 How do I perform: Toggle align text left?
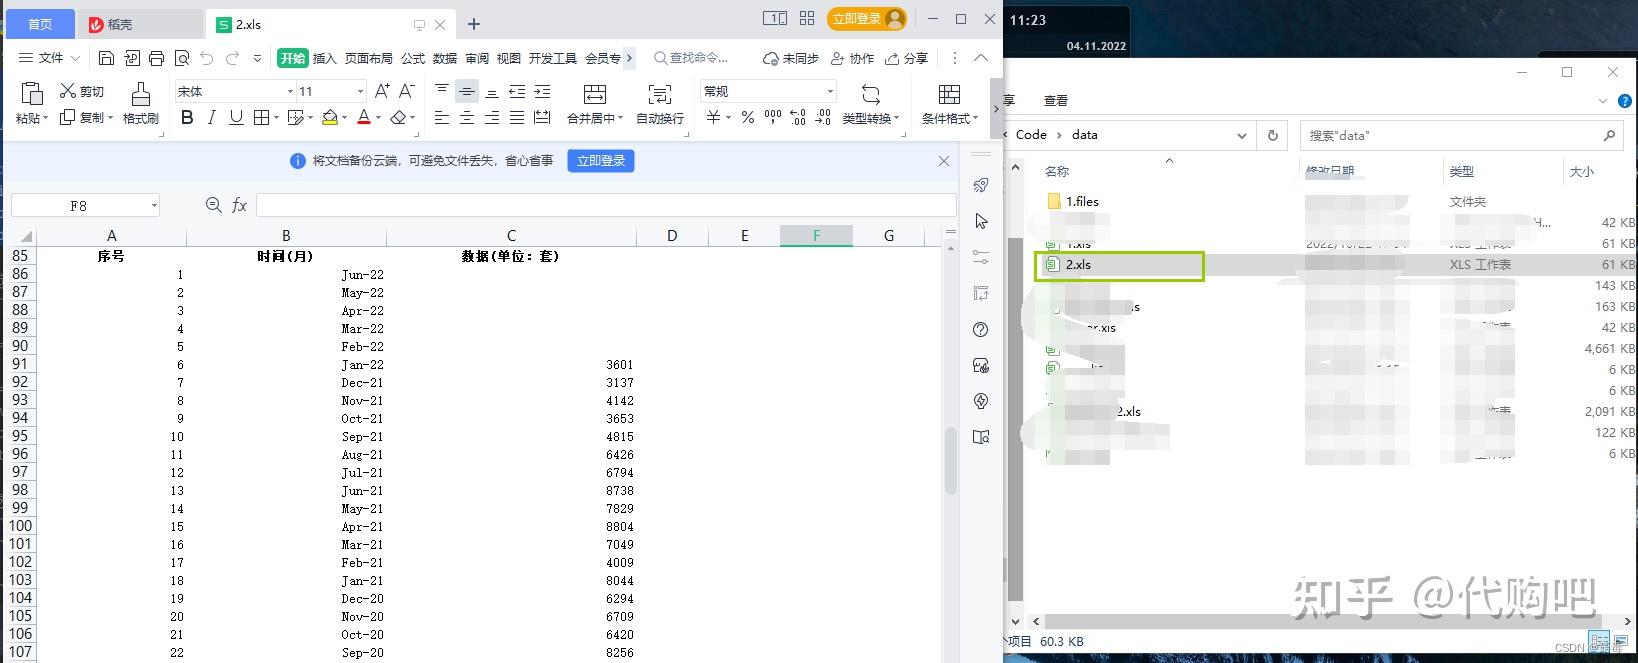442,118
